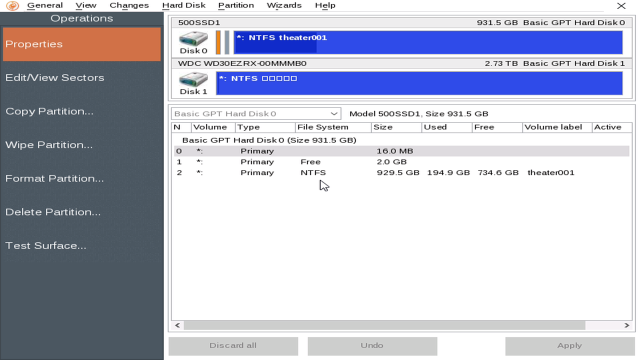The height and width of the screenshot is (360, 640).
Task: Select the orange partition bar on Disk 0
Action: pyautogui.click(x=218, y=42)
